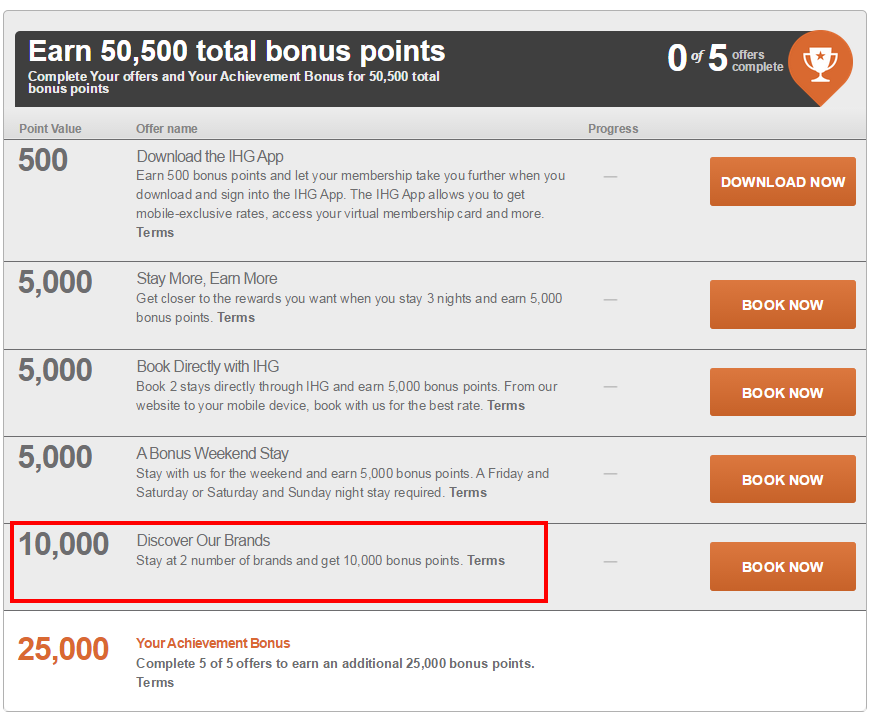Click the Your Achievement Bonus heading
Screen dimensions: 878x720
(213, 643)
